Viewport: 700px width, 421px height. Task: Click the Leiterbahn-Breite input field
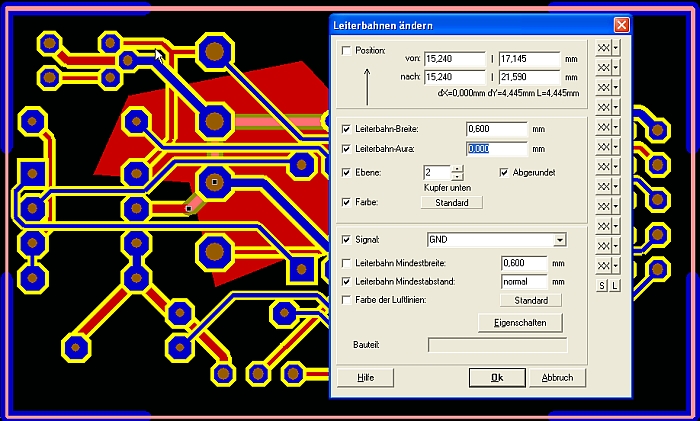(x=496, y=129)
